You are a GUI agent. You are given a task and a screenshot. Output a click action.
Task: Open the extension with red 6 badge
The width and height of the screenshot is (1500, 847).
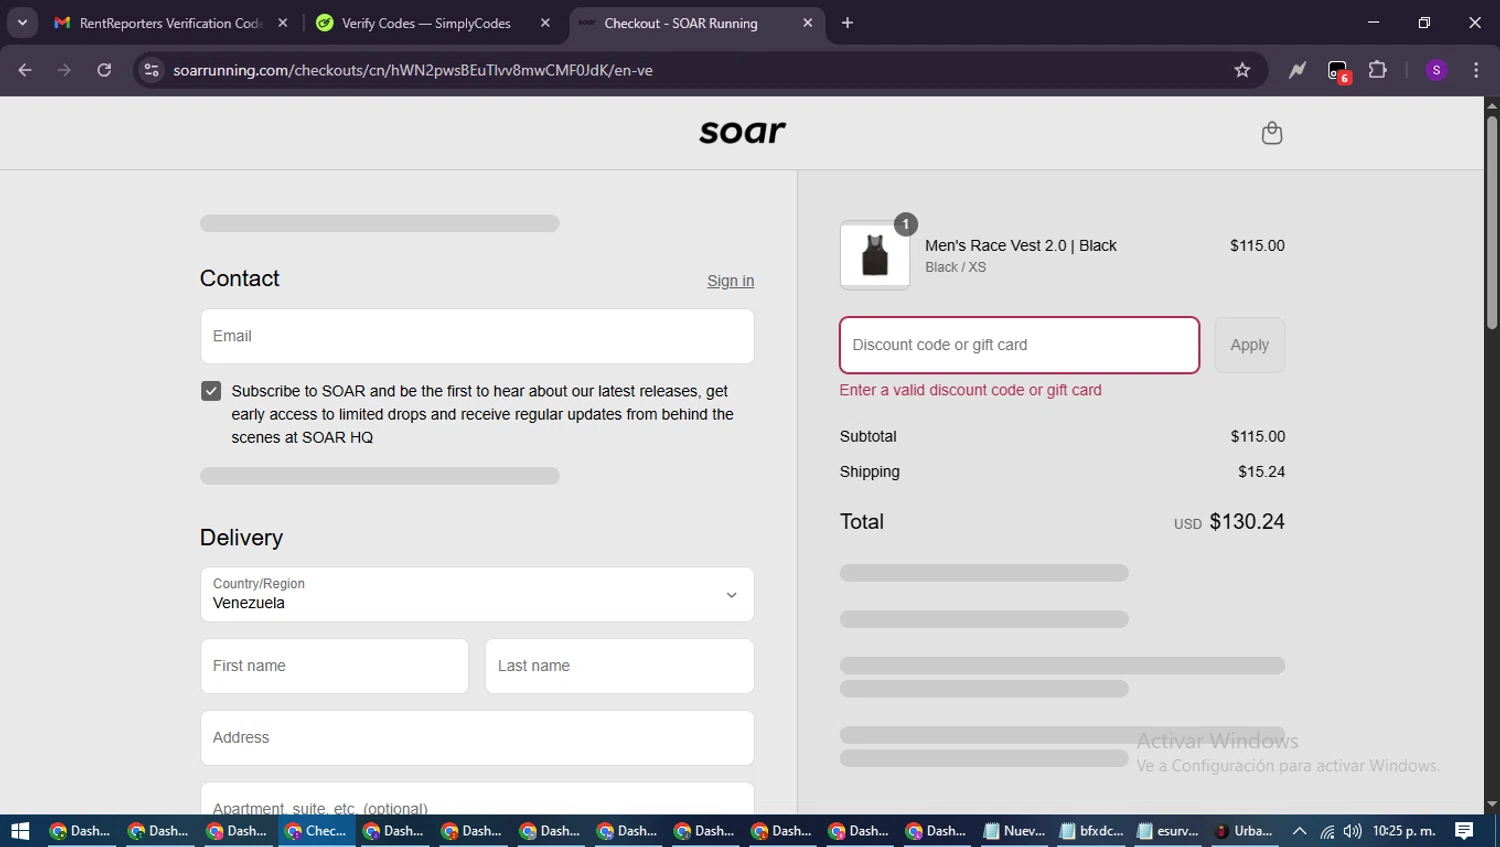coord(1338,71)
